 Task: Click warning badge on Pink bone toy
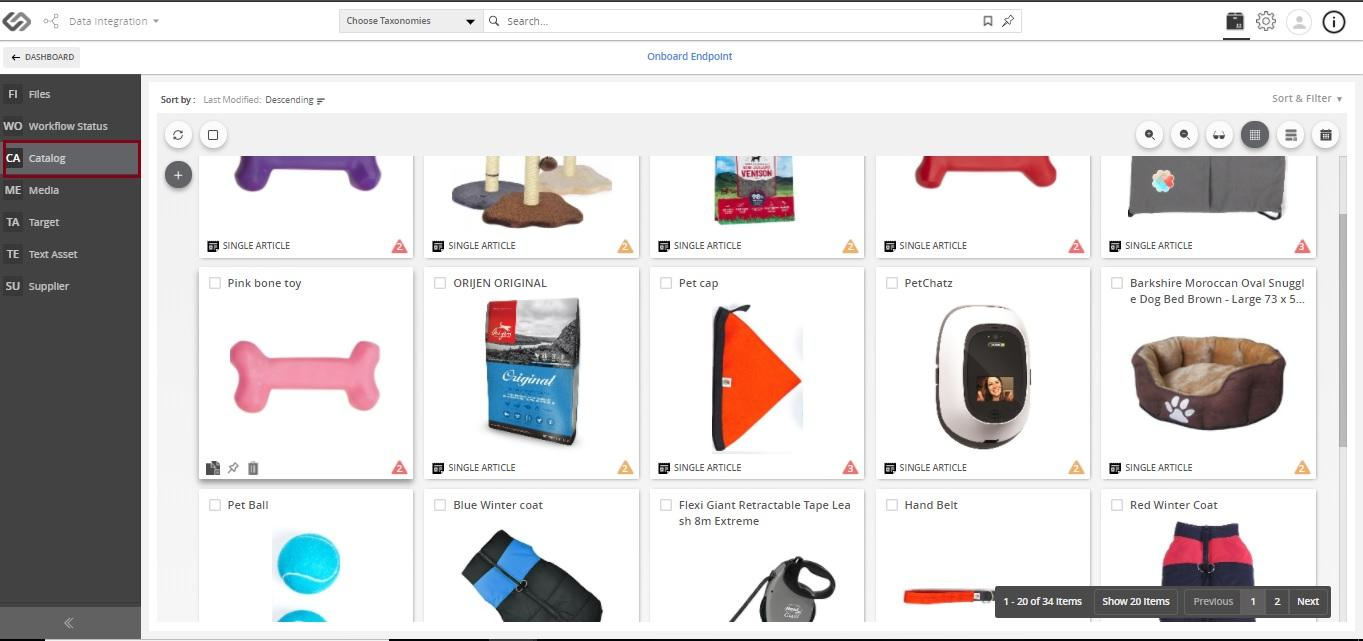click(x=399, y=468)
